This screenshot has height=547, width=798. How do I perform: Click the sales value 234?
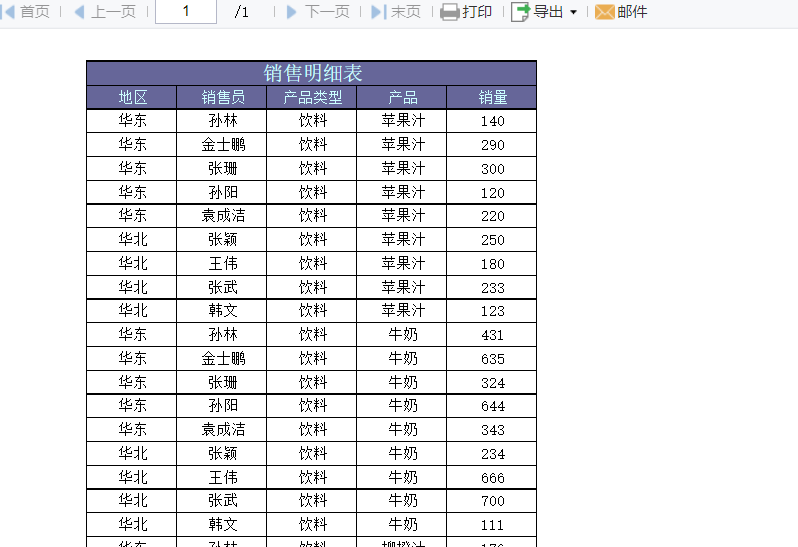493,454
